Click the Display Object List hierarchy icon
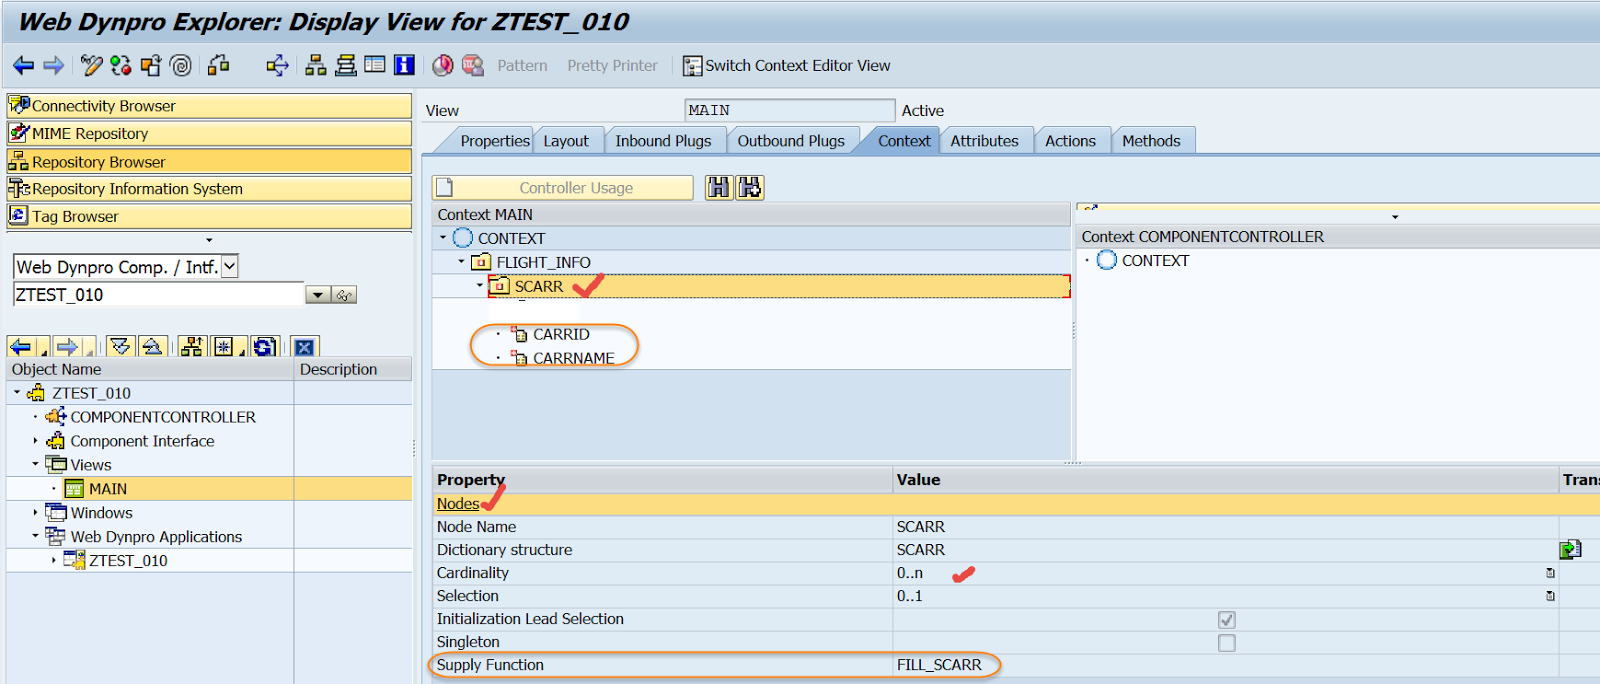The height and width of the screenshot is (684, 1600). [x=316, y=66]
